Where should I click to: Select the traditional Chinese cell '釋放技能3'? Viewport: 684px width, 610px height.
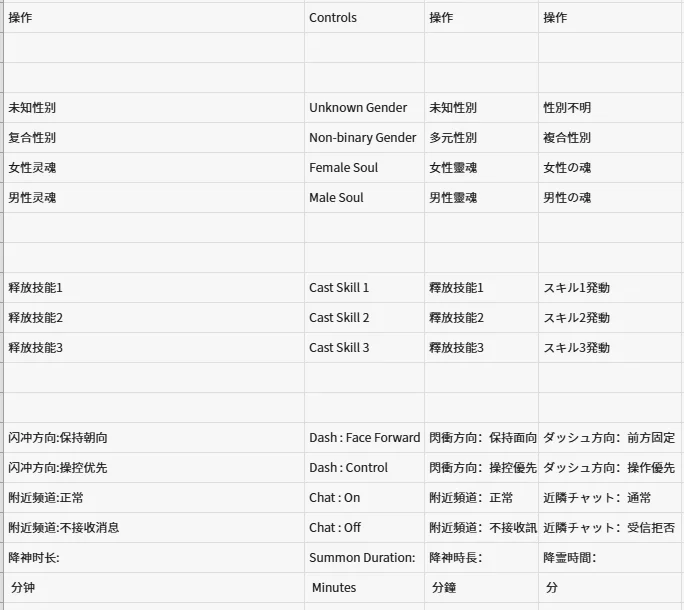481,348
